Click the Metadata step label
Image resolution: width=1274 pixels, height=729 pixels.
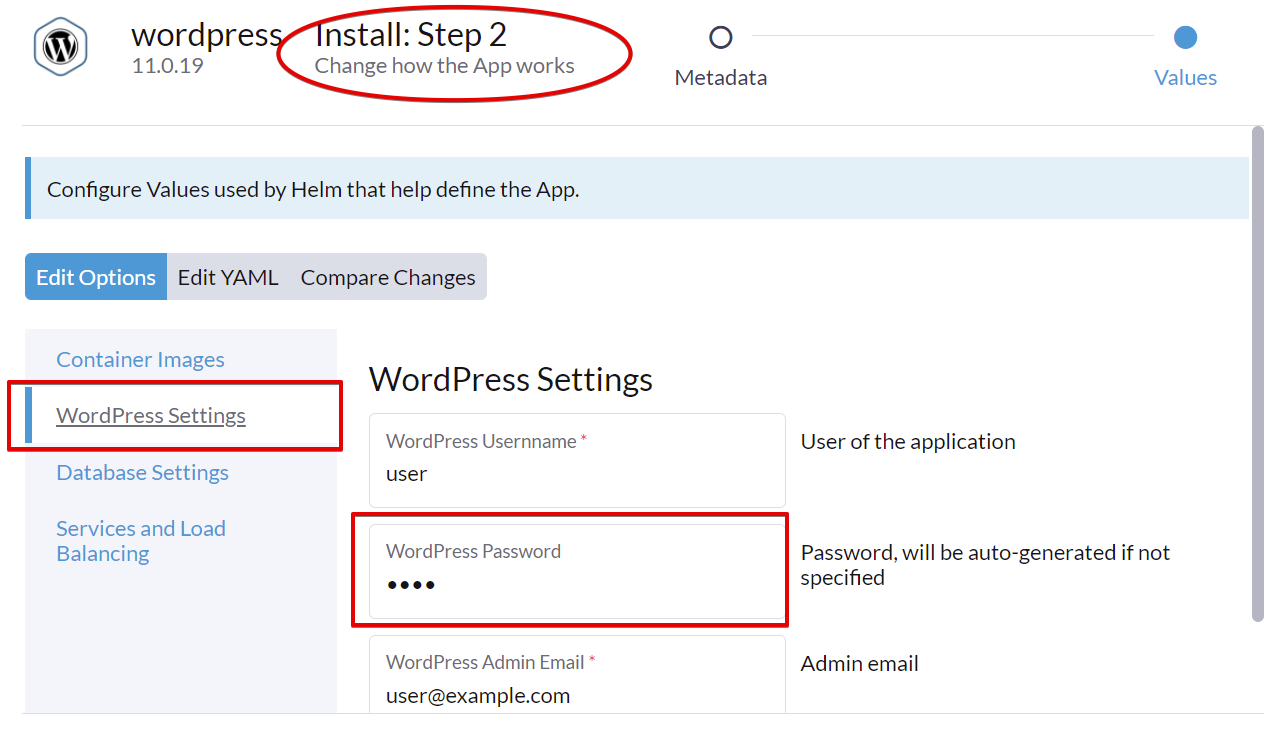(x=720, y=78)
